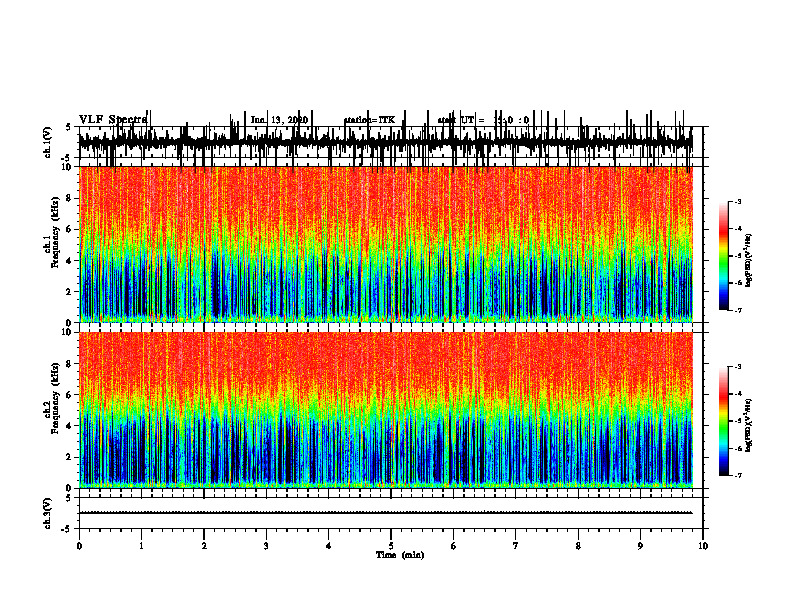The width and height of the screenshot is (792, 612).
Task: Click the '6' tick on the Time axis
Action: [x=454, y=546]
